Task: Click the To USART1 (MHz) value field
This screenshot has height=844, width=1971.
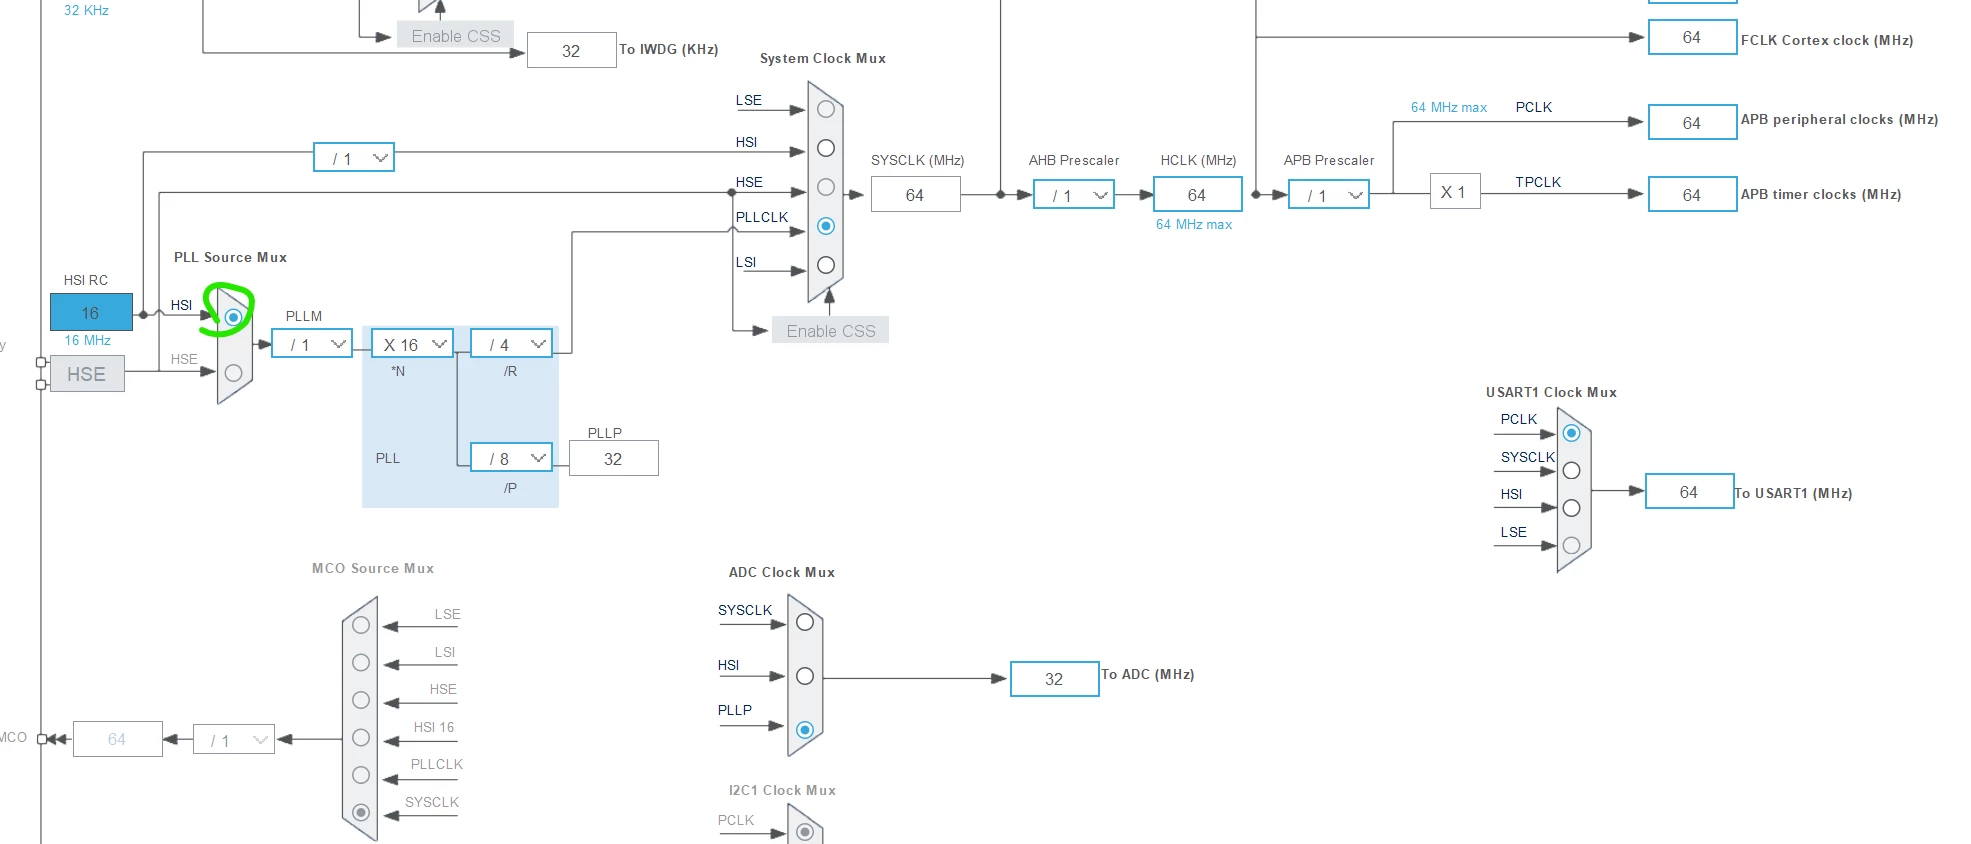Action: point(1690,492)
